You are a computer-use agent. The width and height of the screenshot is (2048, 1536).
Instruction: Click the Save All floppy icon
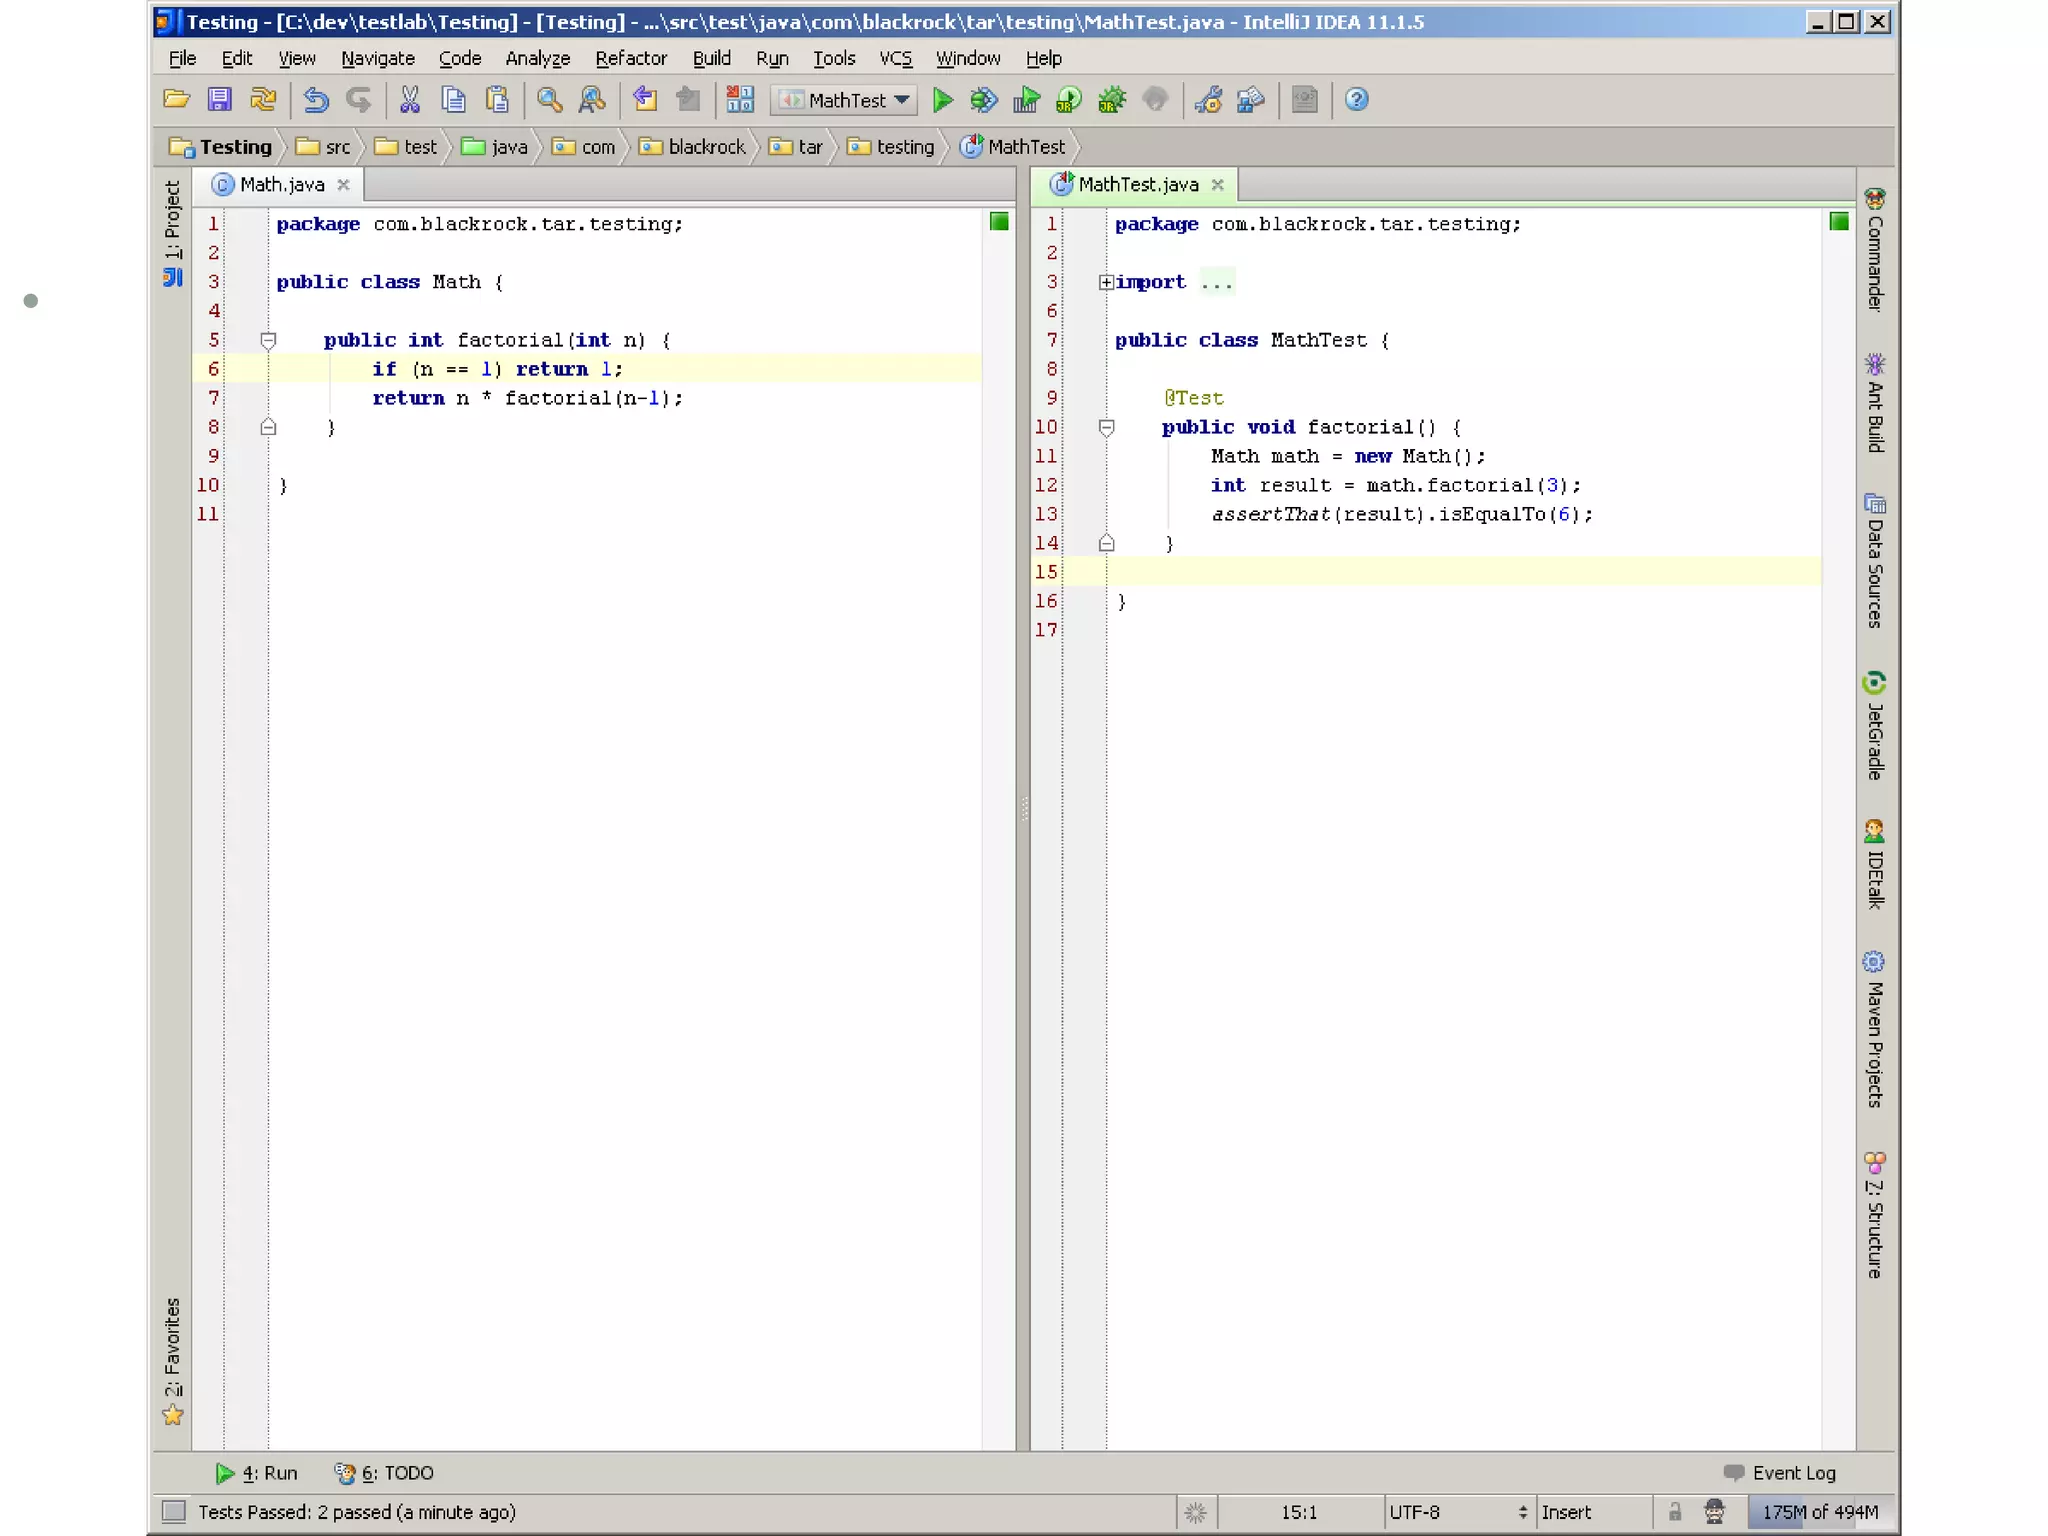click(219, 100)
